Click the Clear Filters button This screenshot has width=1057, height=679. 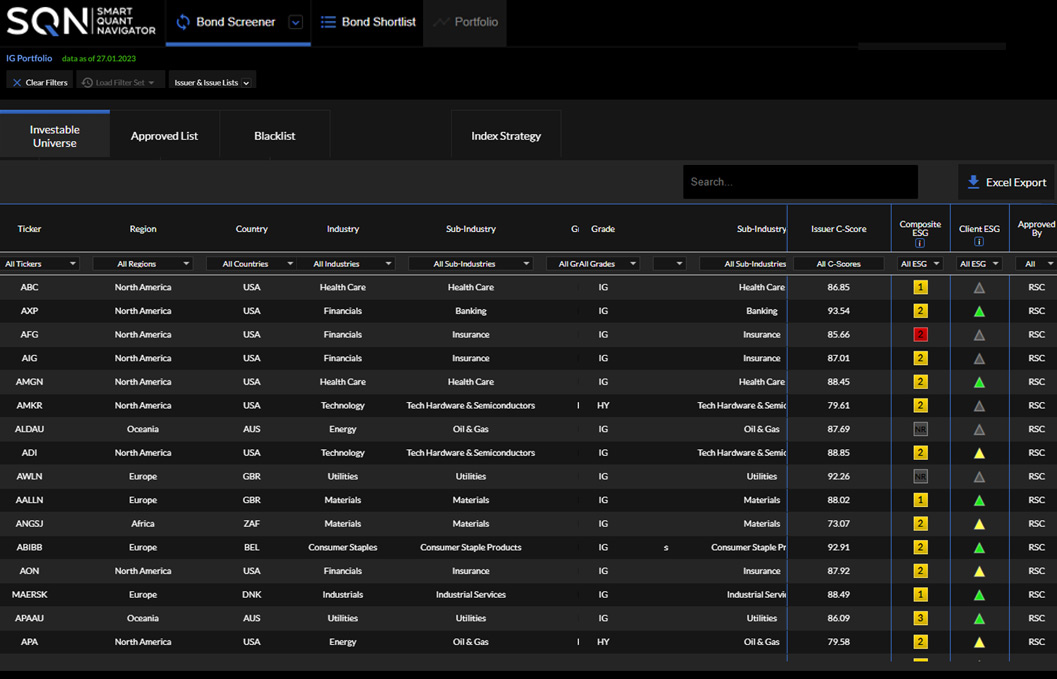(40, 83)
